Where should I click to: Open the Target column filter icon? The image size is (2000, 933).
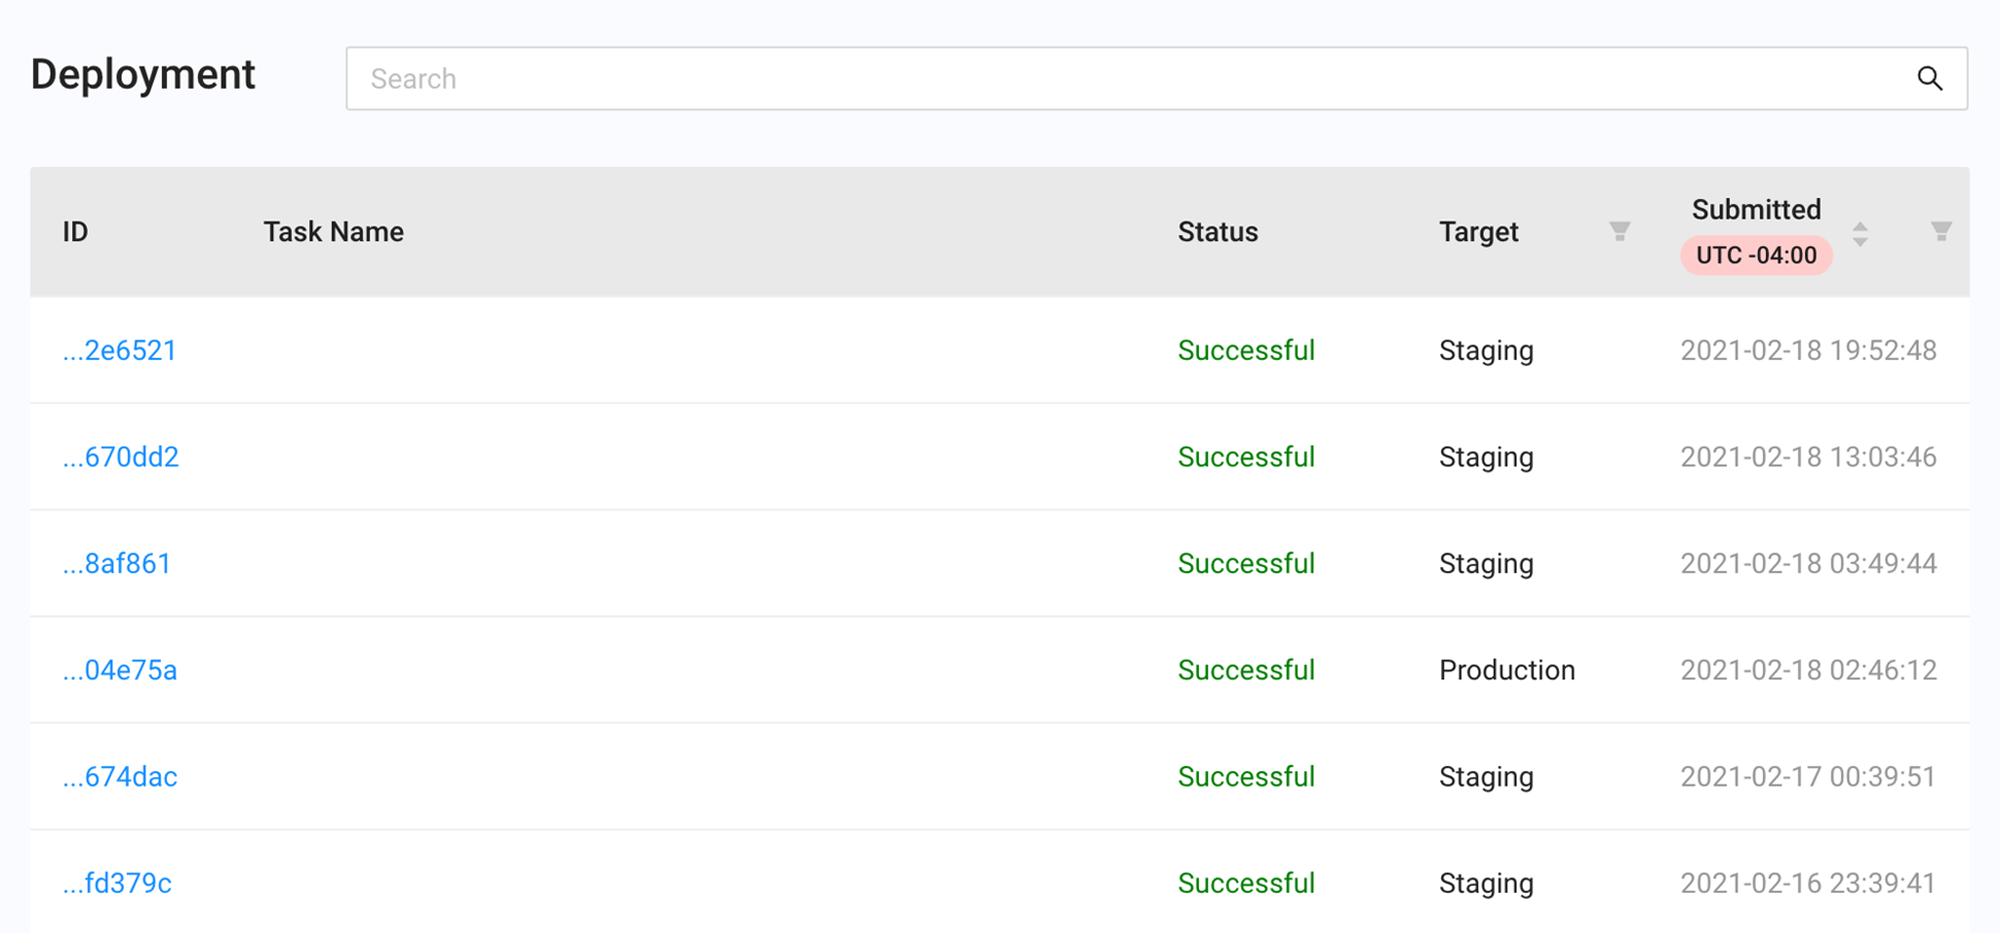click(x=1620, y=231)
